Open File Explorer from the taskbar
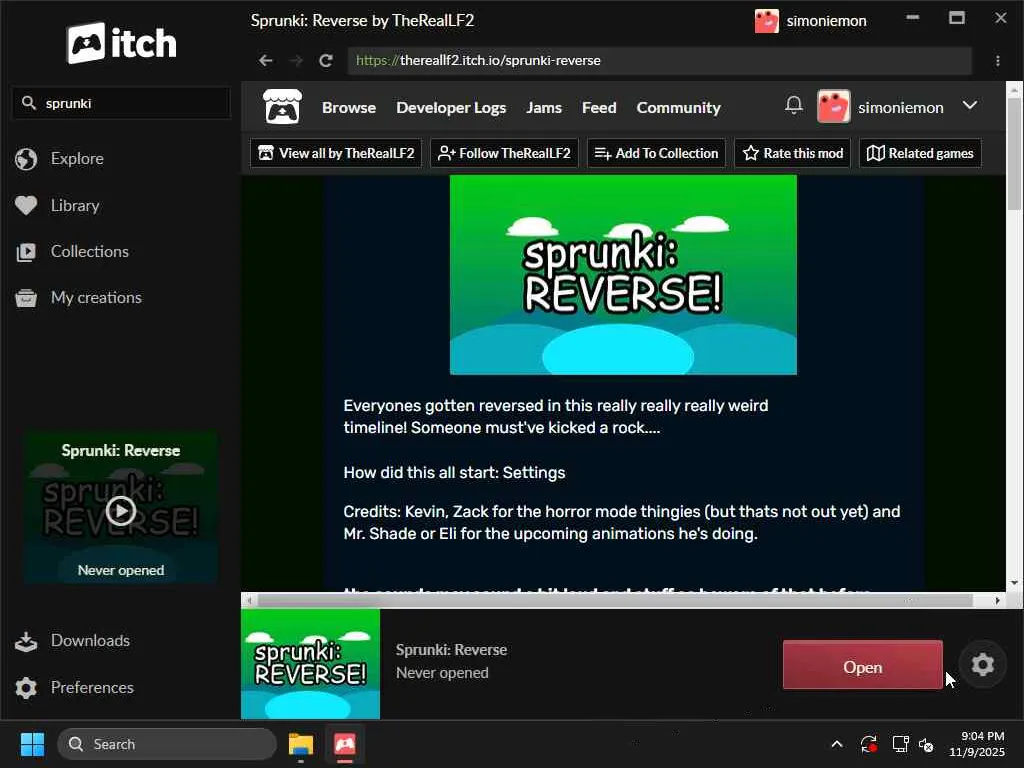This screenshot has height=768, width=1024. pyautogui.click(x=300, y=744)
